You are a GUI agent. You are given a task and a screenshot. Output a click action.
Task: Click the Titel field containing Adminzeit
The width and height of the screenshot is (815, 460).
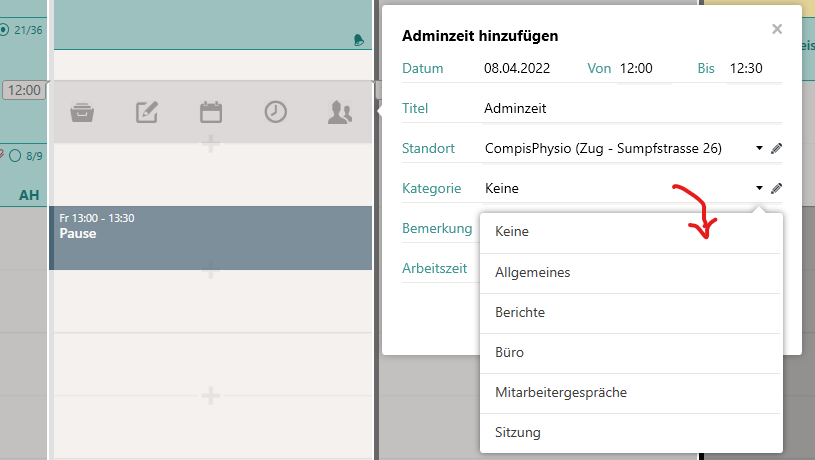tap(632, 109)
